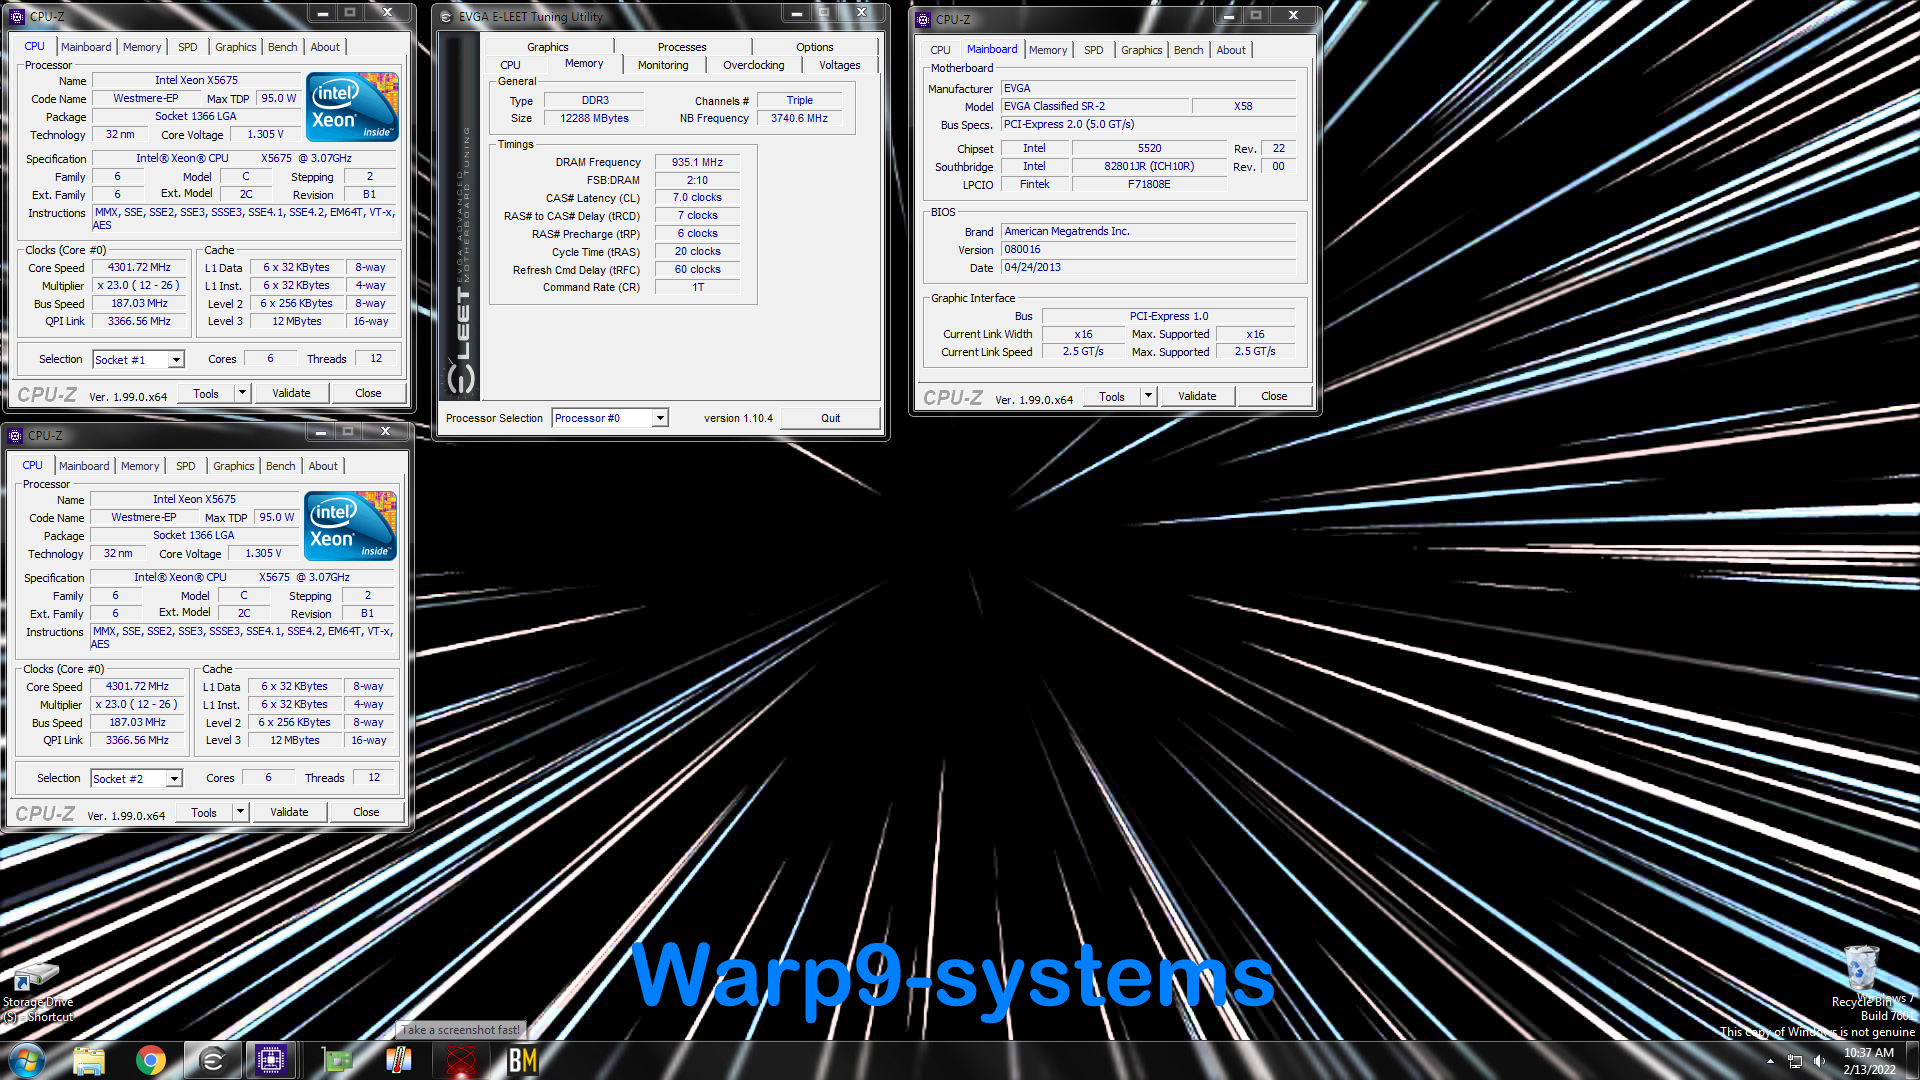The image size is (1920, 1080).
Task: Open Windows Start orb
Action: point(27,1059)
